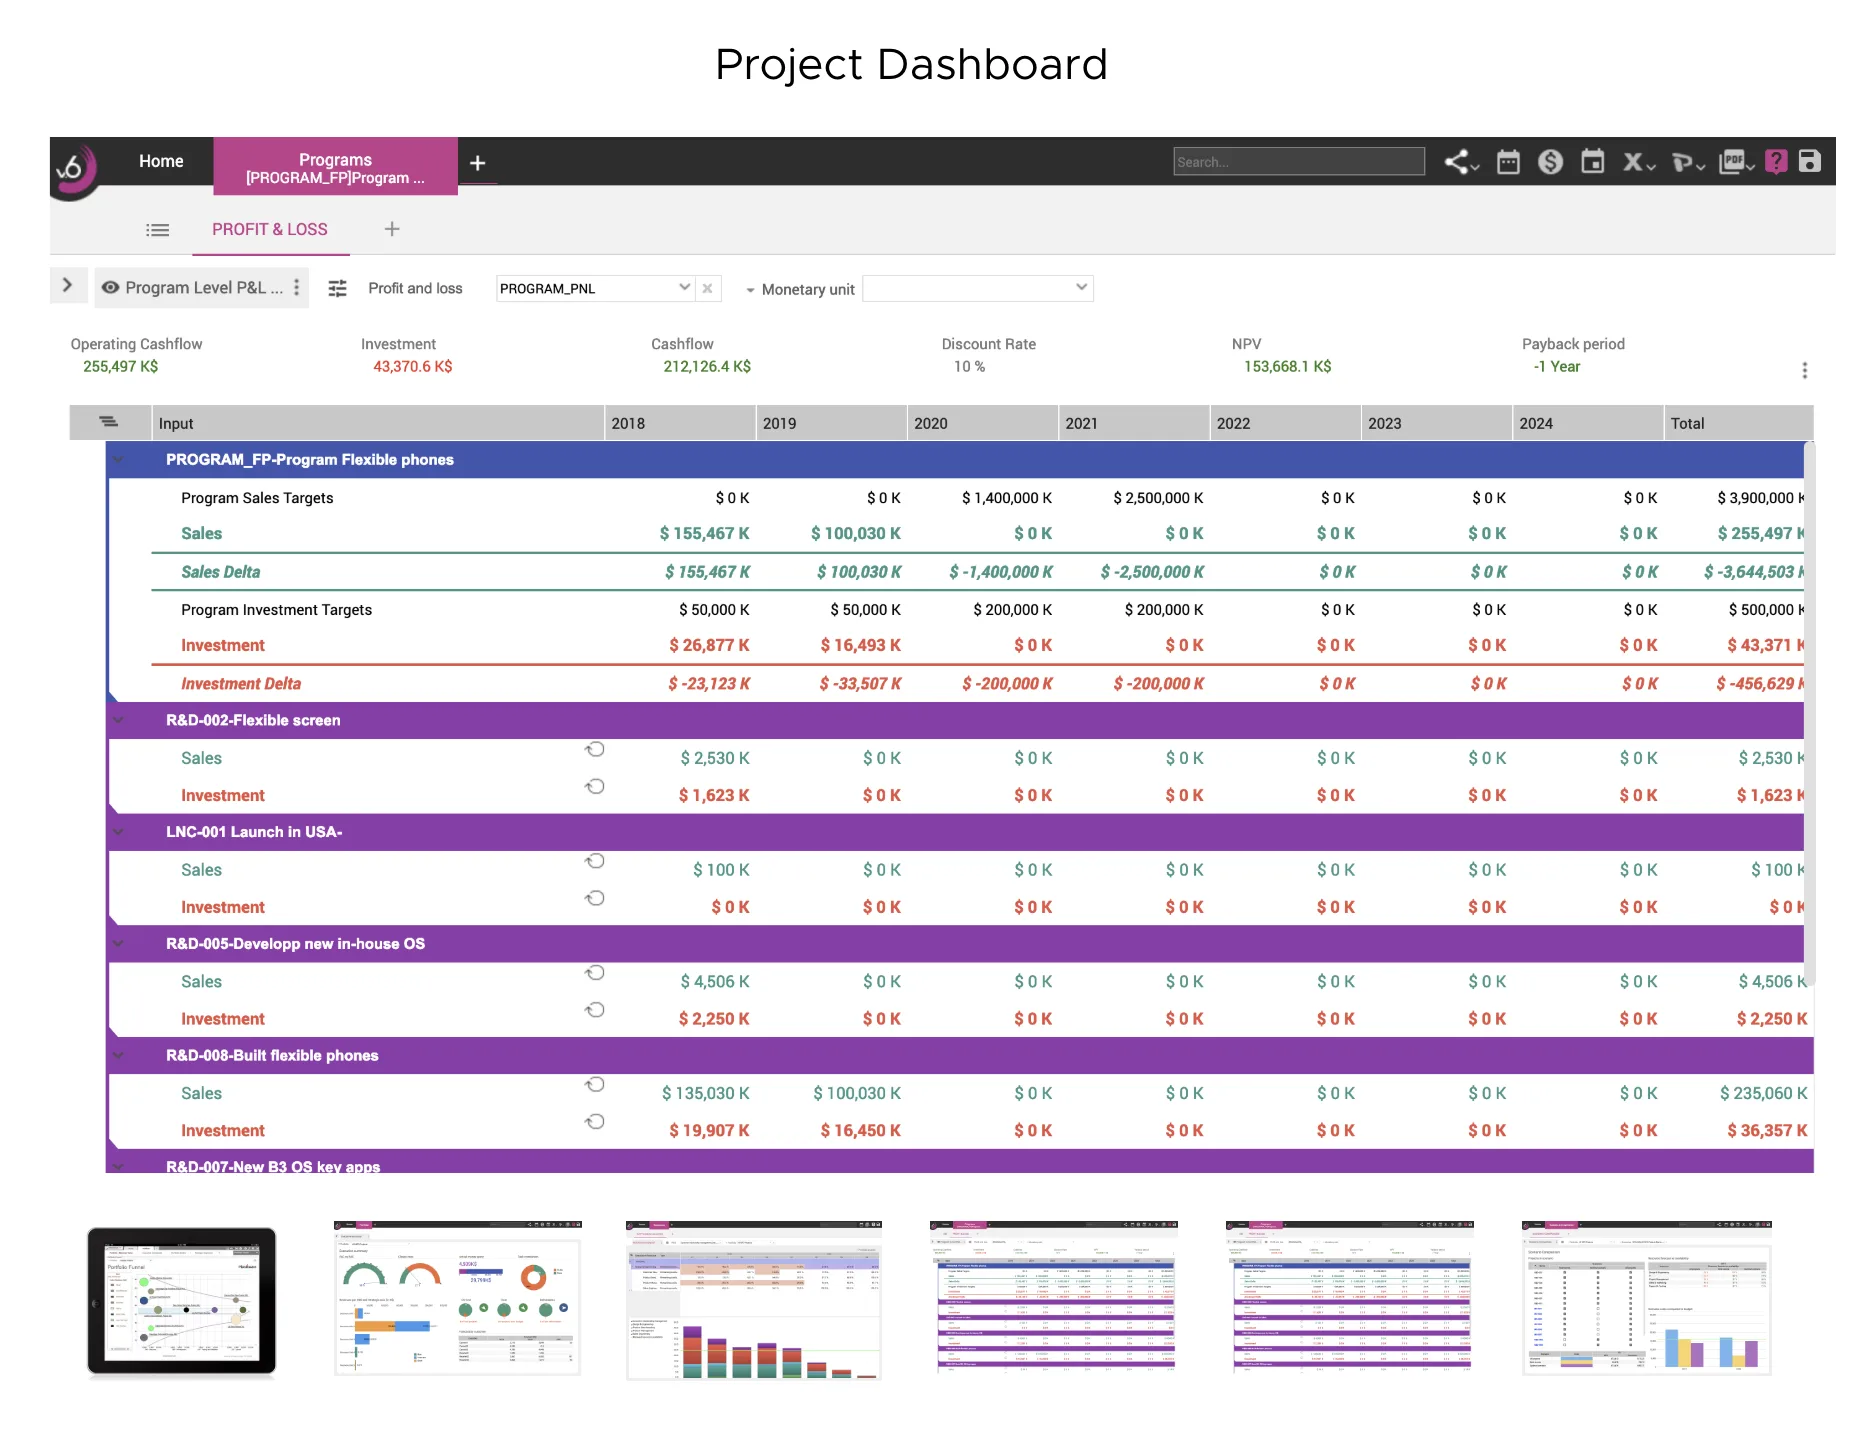Click $ 135,030 K in R&D-008 Sales
The height and width of the screenshot is (1434, 1874).
[705, 1093]
